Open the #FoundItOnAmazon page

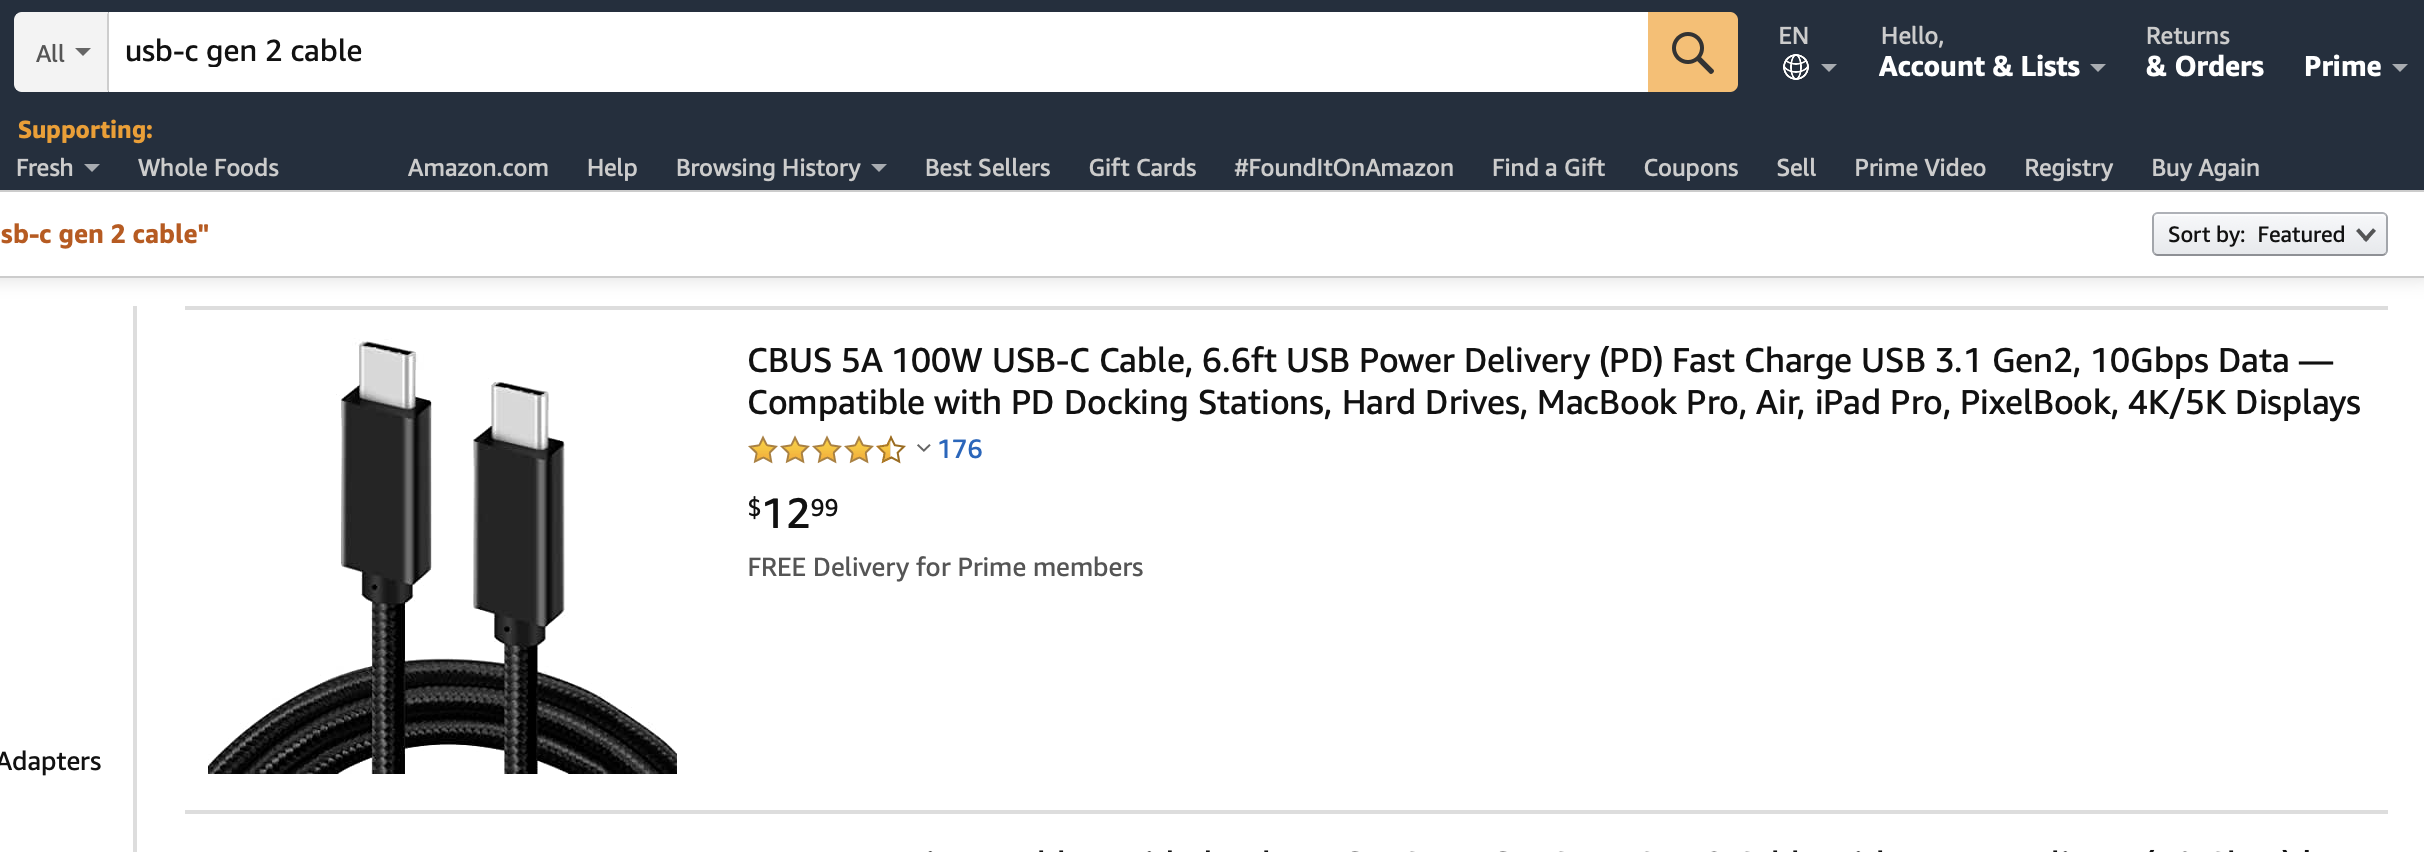tap(1345, 167)
